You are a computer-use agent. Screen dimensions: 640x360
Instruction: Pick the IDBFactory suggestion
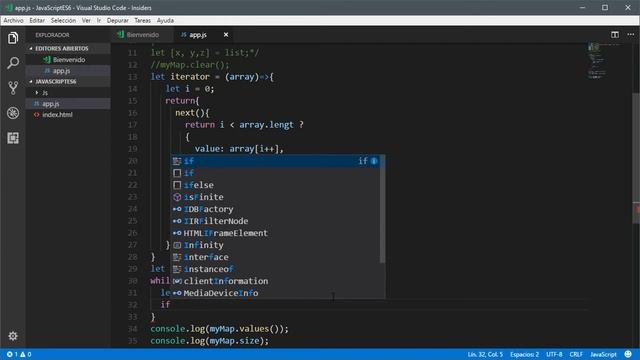275,209
